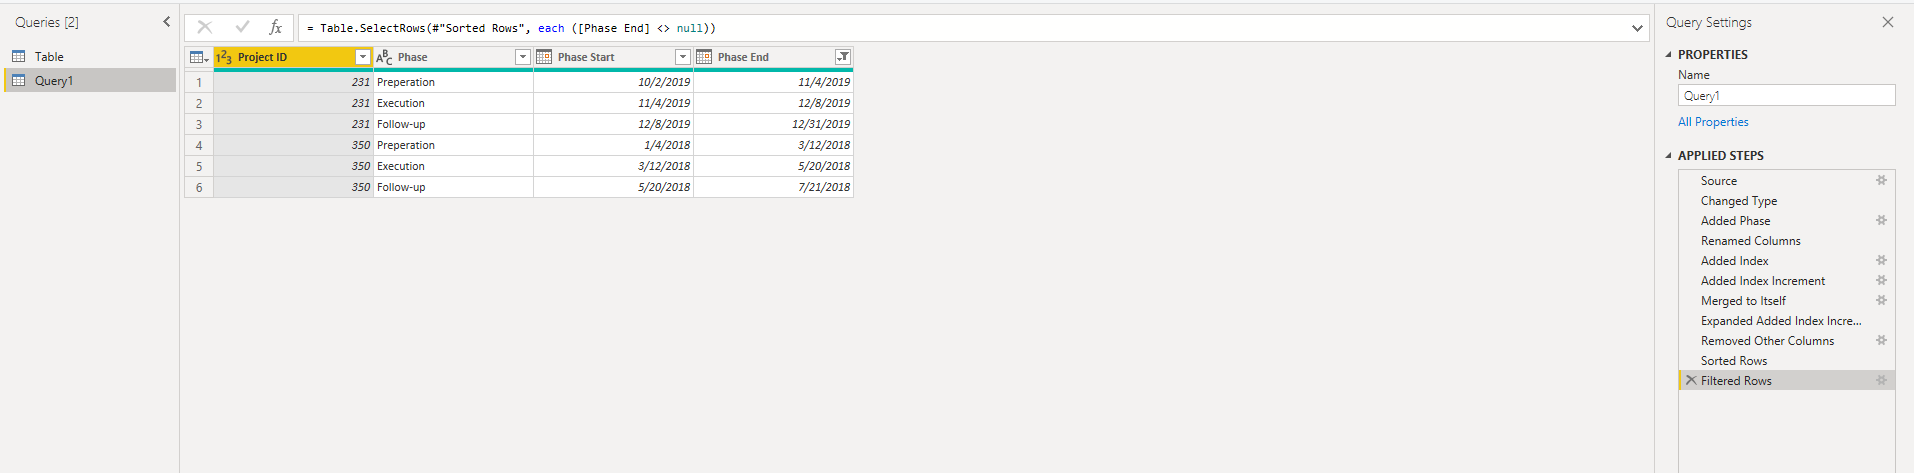Click Project ID 350 in row 5
This screenshot has height=473, width=1914.
293,166
